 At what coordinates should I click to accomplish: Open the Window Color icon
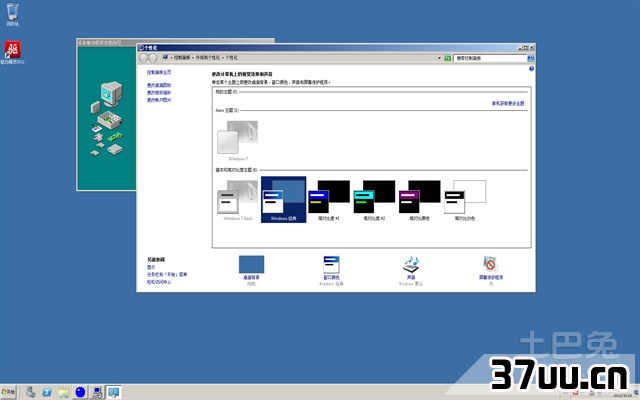pos(331,264)
